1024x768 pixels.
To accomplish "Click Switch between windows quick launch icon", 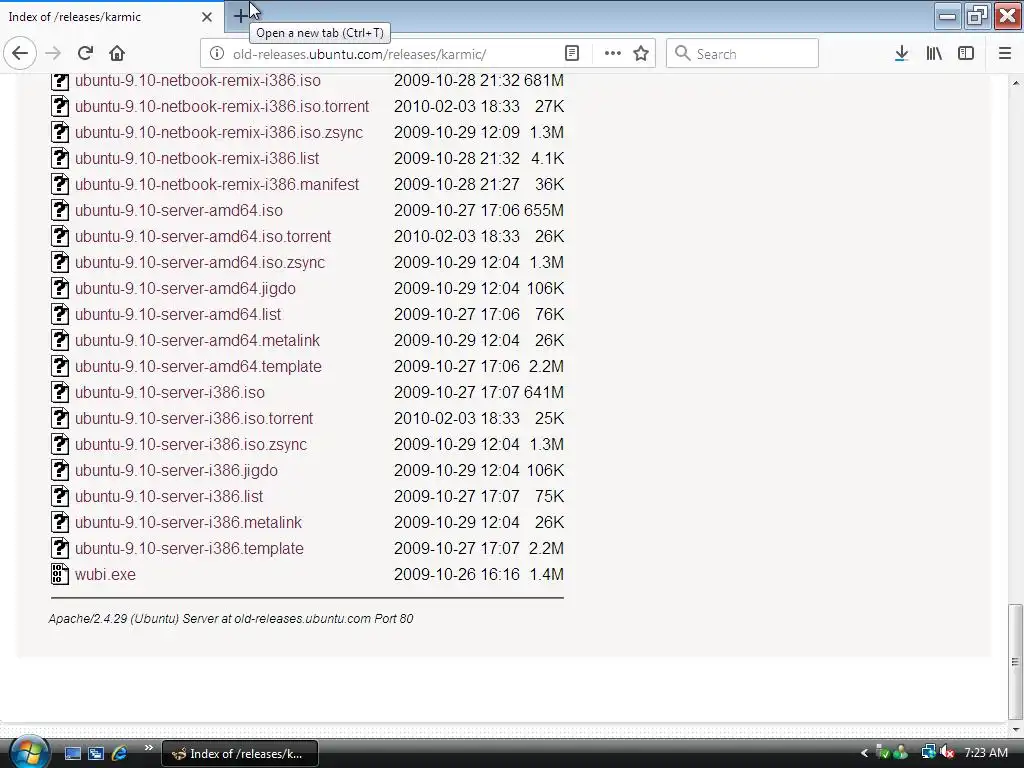I will pyautogui.click(x=96, y=754).
